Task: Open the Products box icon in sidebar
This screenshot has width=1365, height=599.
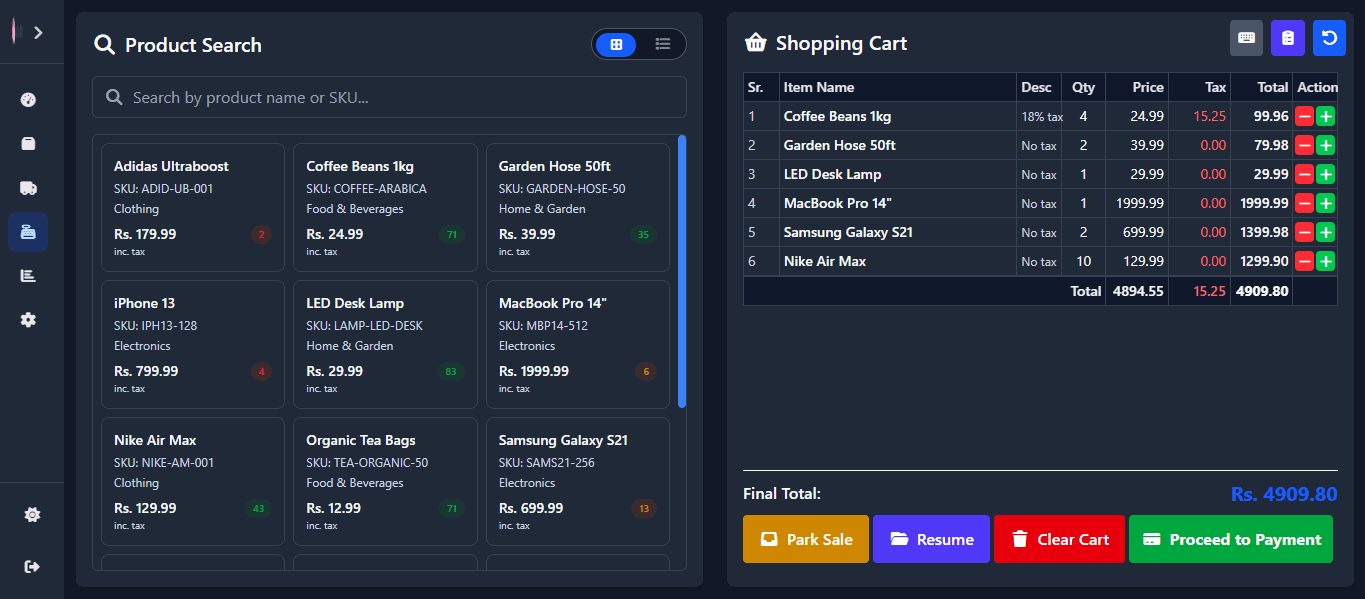Action: 28,144
